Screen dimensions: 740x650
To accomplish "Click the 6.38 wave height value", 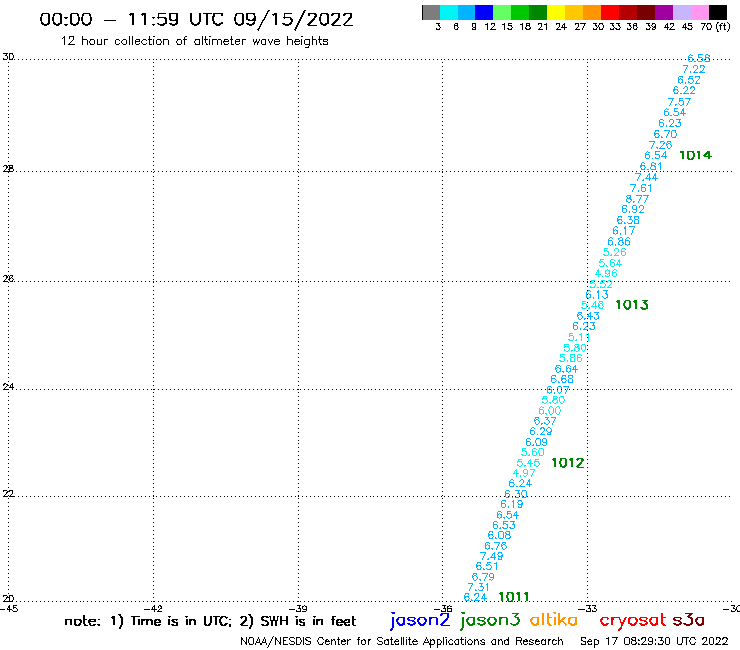I will (x=628, y=220).
